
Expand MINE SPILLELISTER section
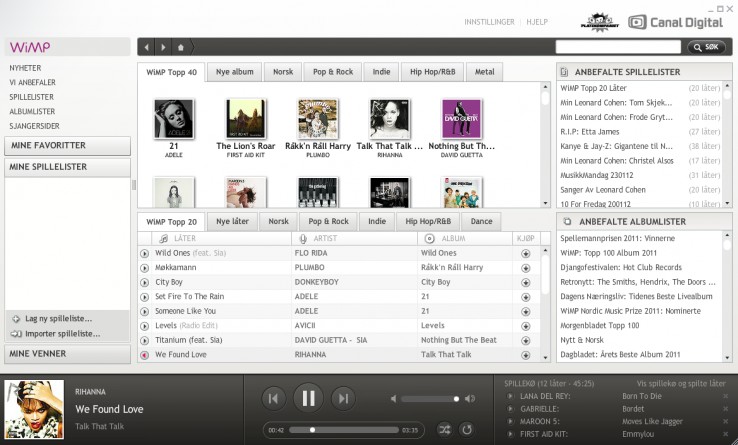coord(67,167)
